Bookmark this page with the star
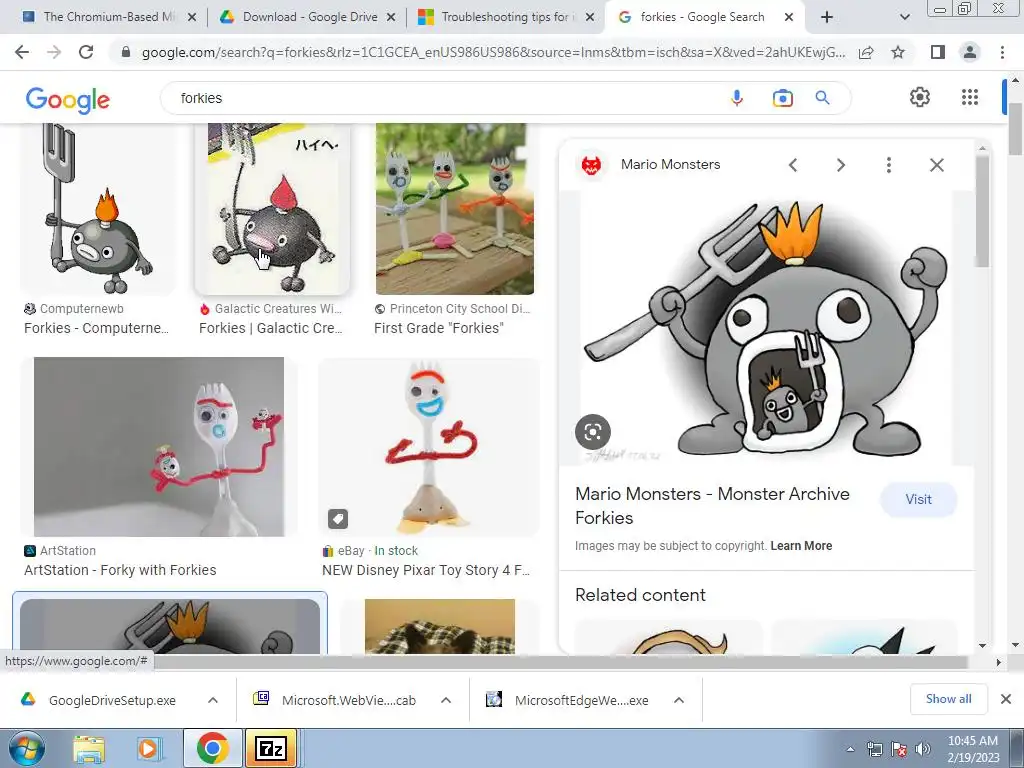 (898, 52)
